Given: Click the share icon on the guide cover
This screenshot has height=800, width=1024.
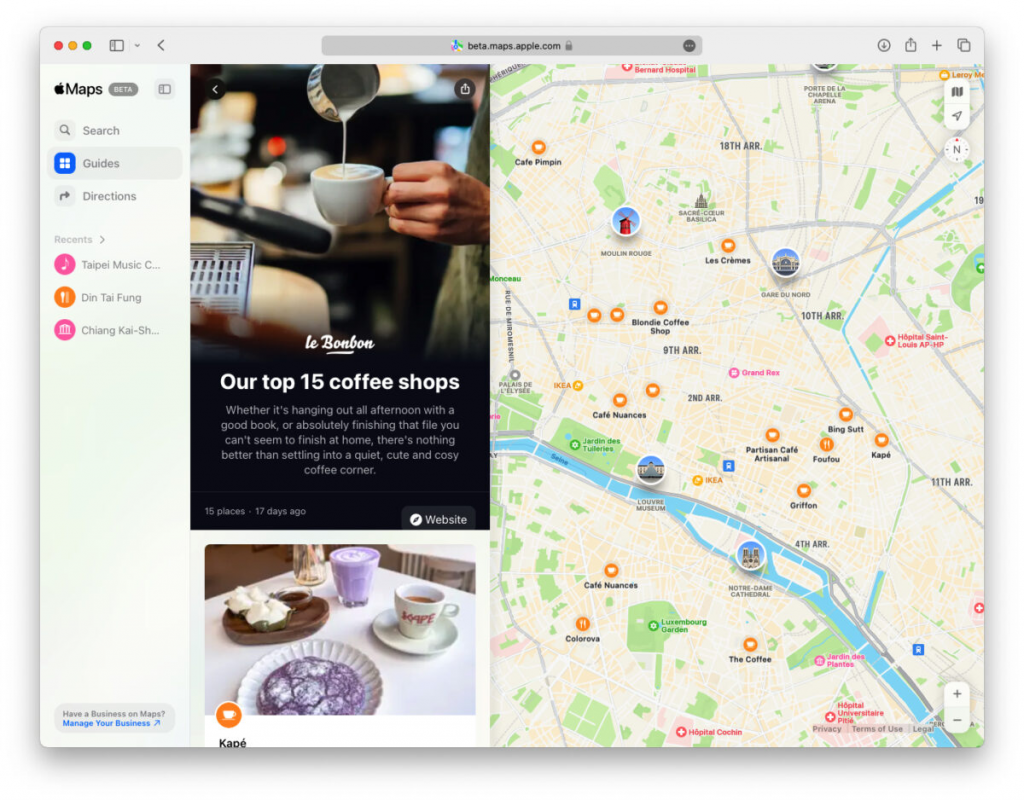Looking at the screenshot, I should 465,88.
